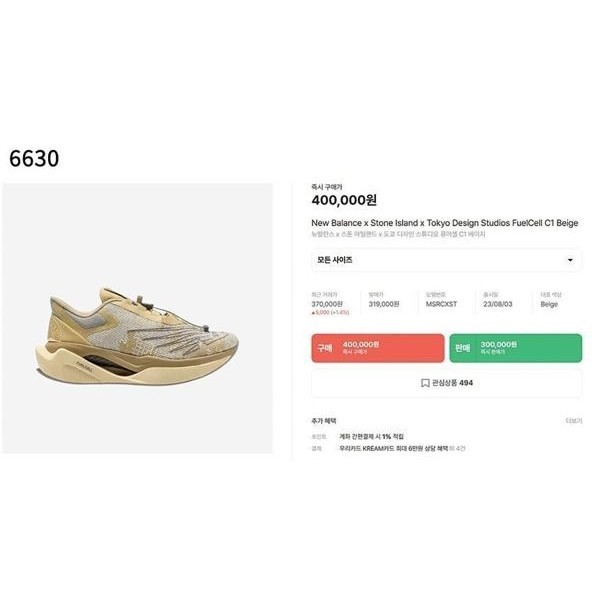Viewport: 600px width, 600px height.
Task: Click the red 구매 400,000원 button
Action: [378, 348]
